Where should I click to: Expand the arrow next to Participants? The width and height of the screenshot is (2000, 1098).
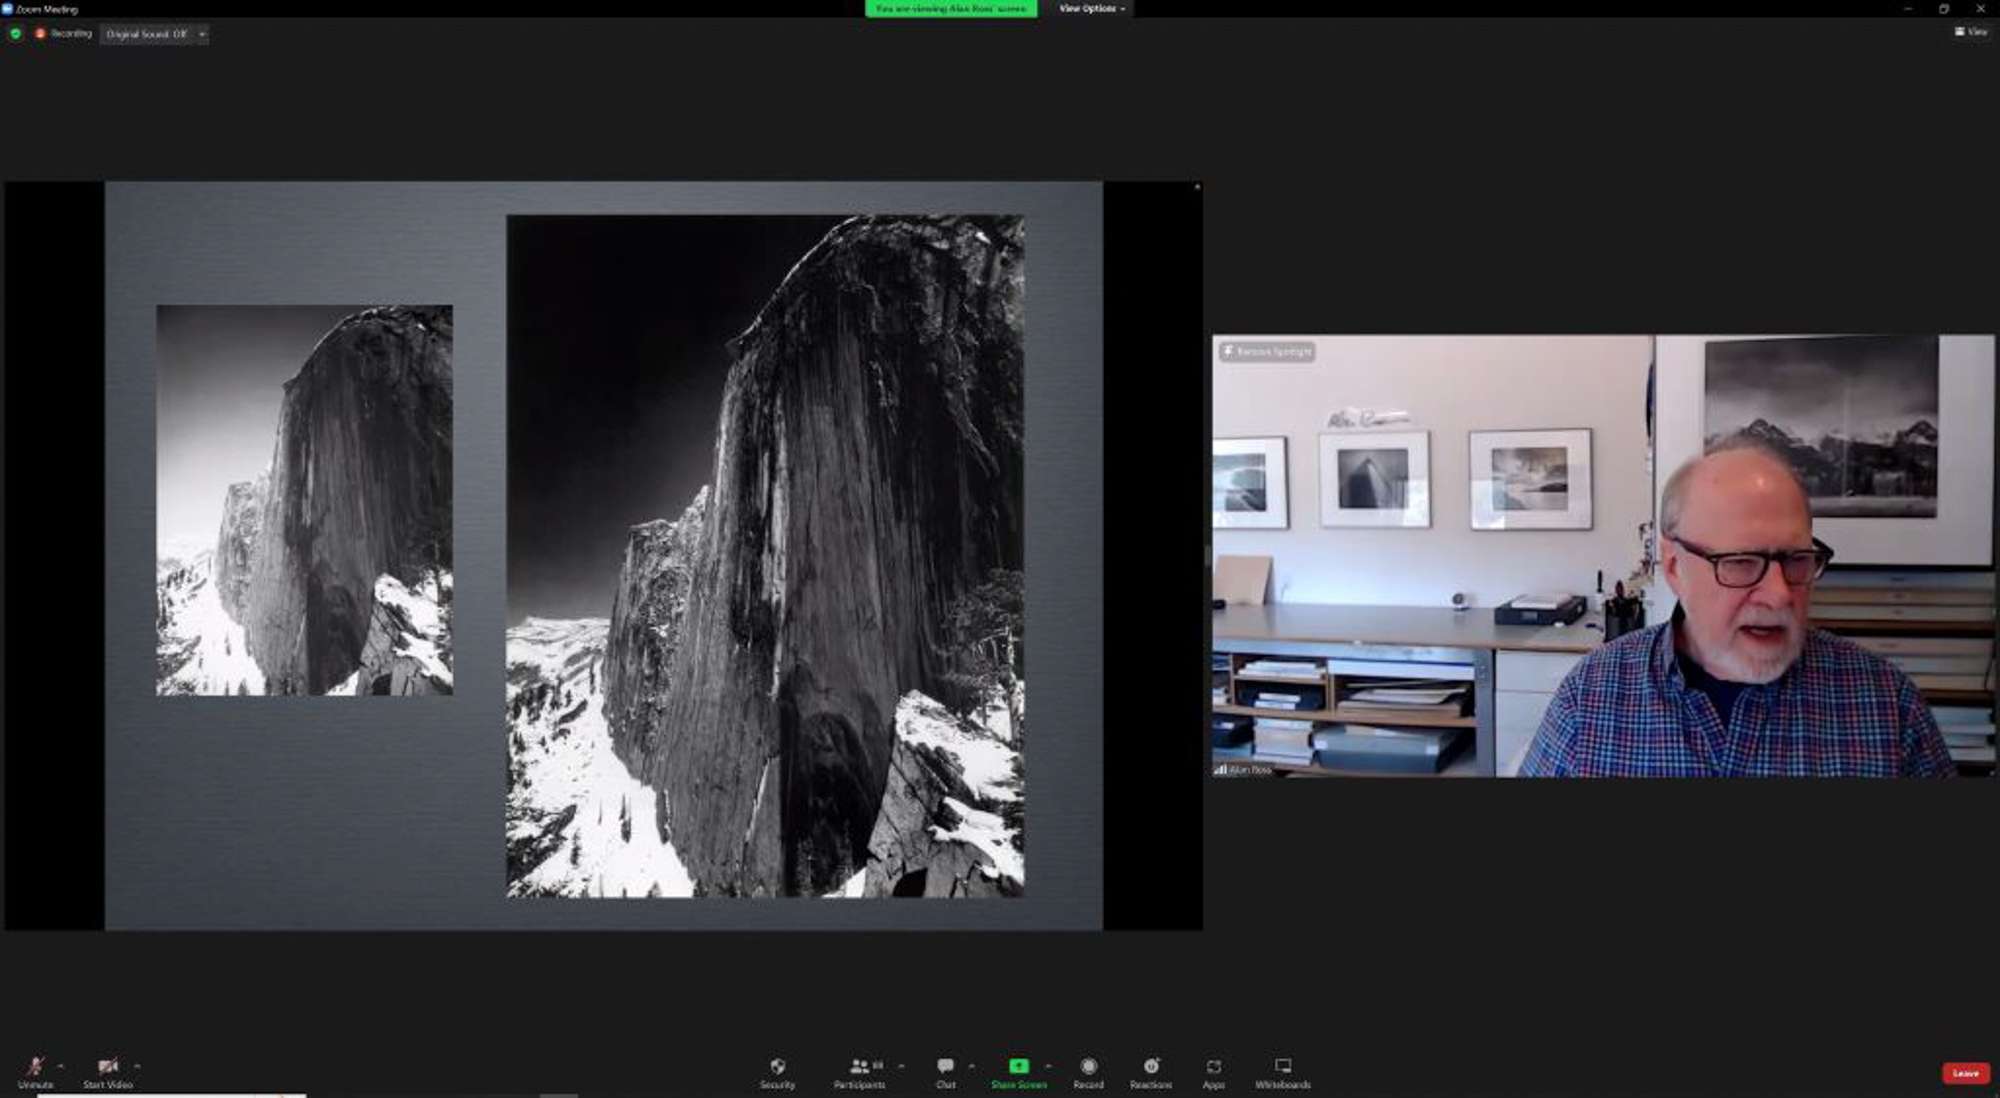[901, 1066]
